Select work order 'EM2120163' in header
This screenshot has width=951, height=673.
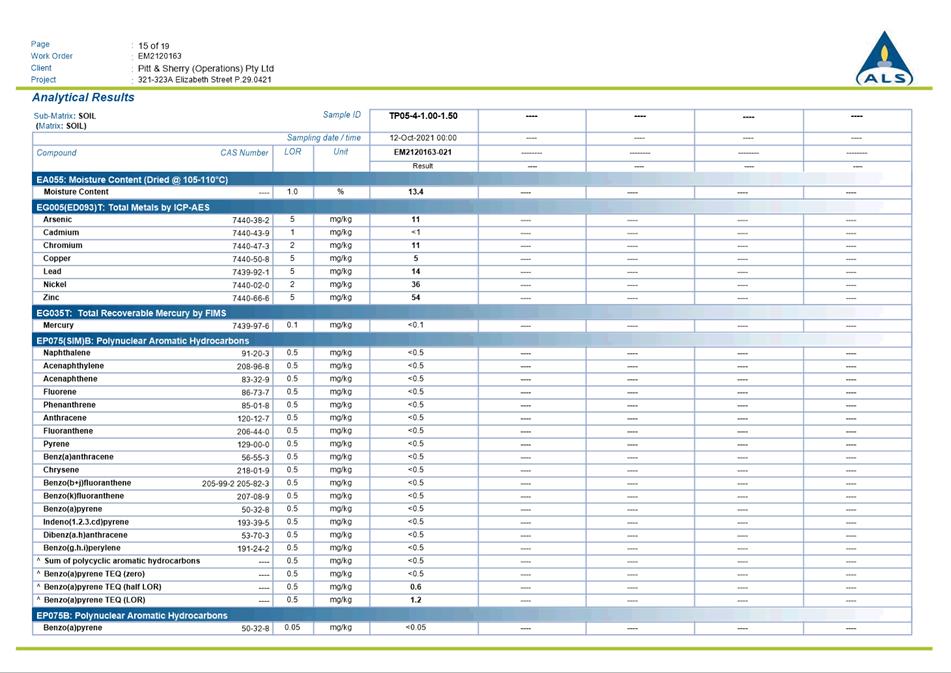[160, 56]
